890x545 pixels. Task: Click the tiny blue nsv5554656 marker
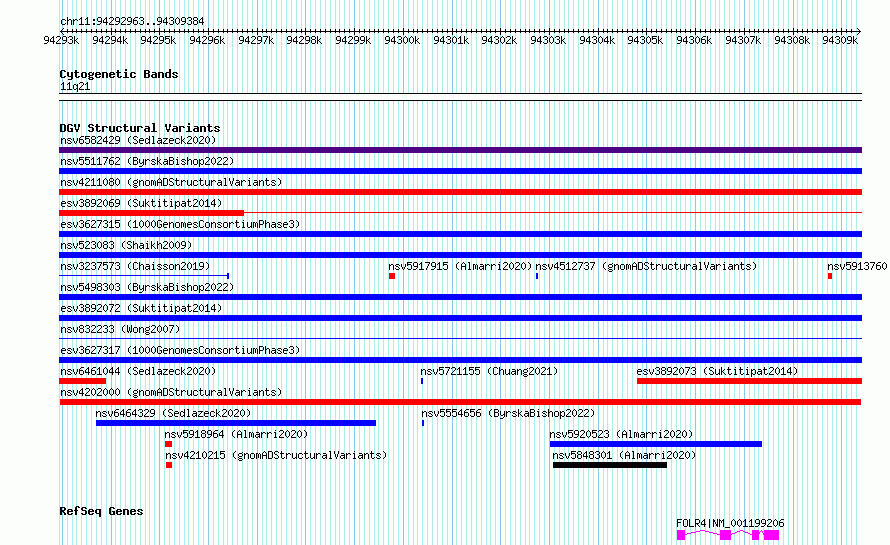pyautogui.click(x=423, y=423)
